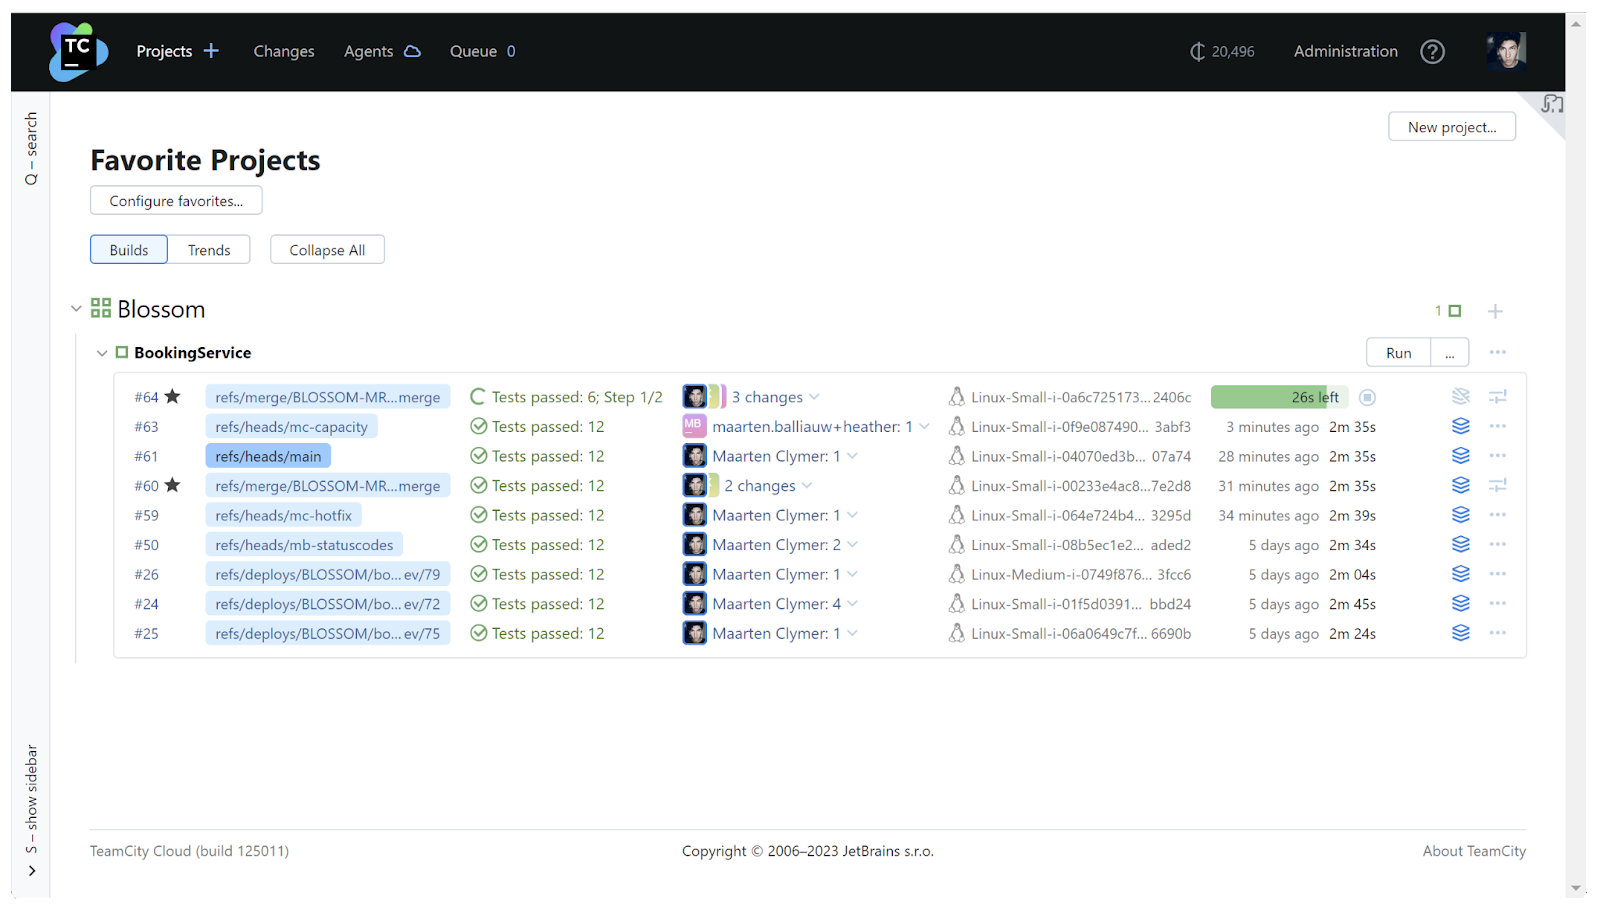This screenshot has height=911, width=1600.
Task: Select branch refs/heads/mc-hotfix
Action: (283, 515)
